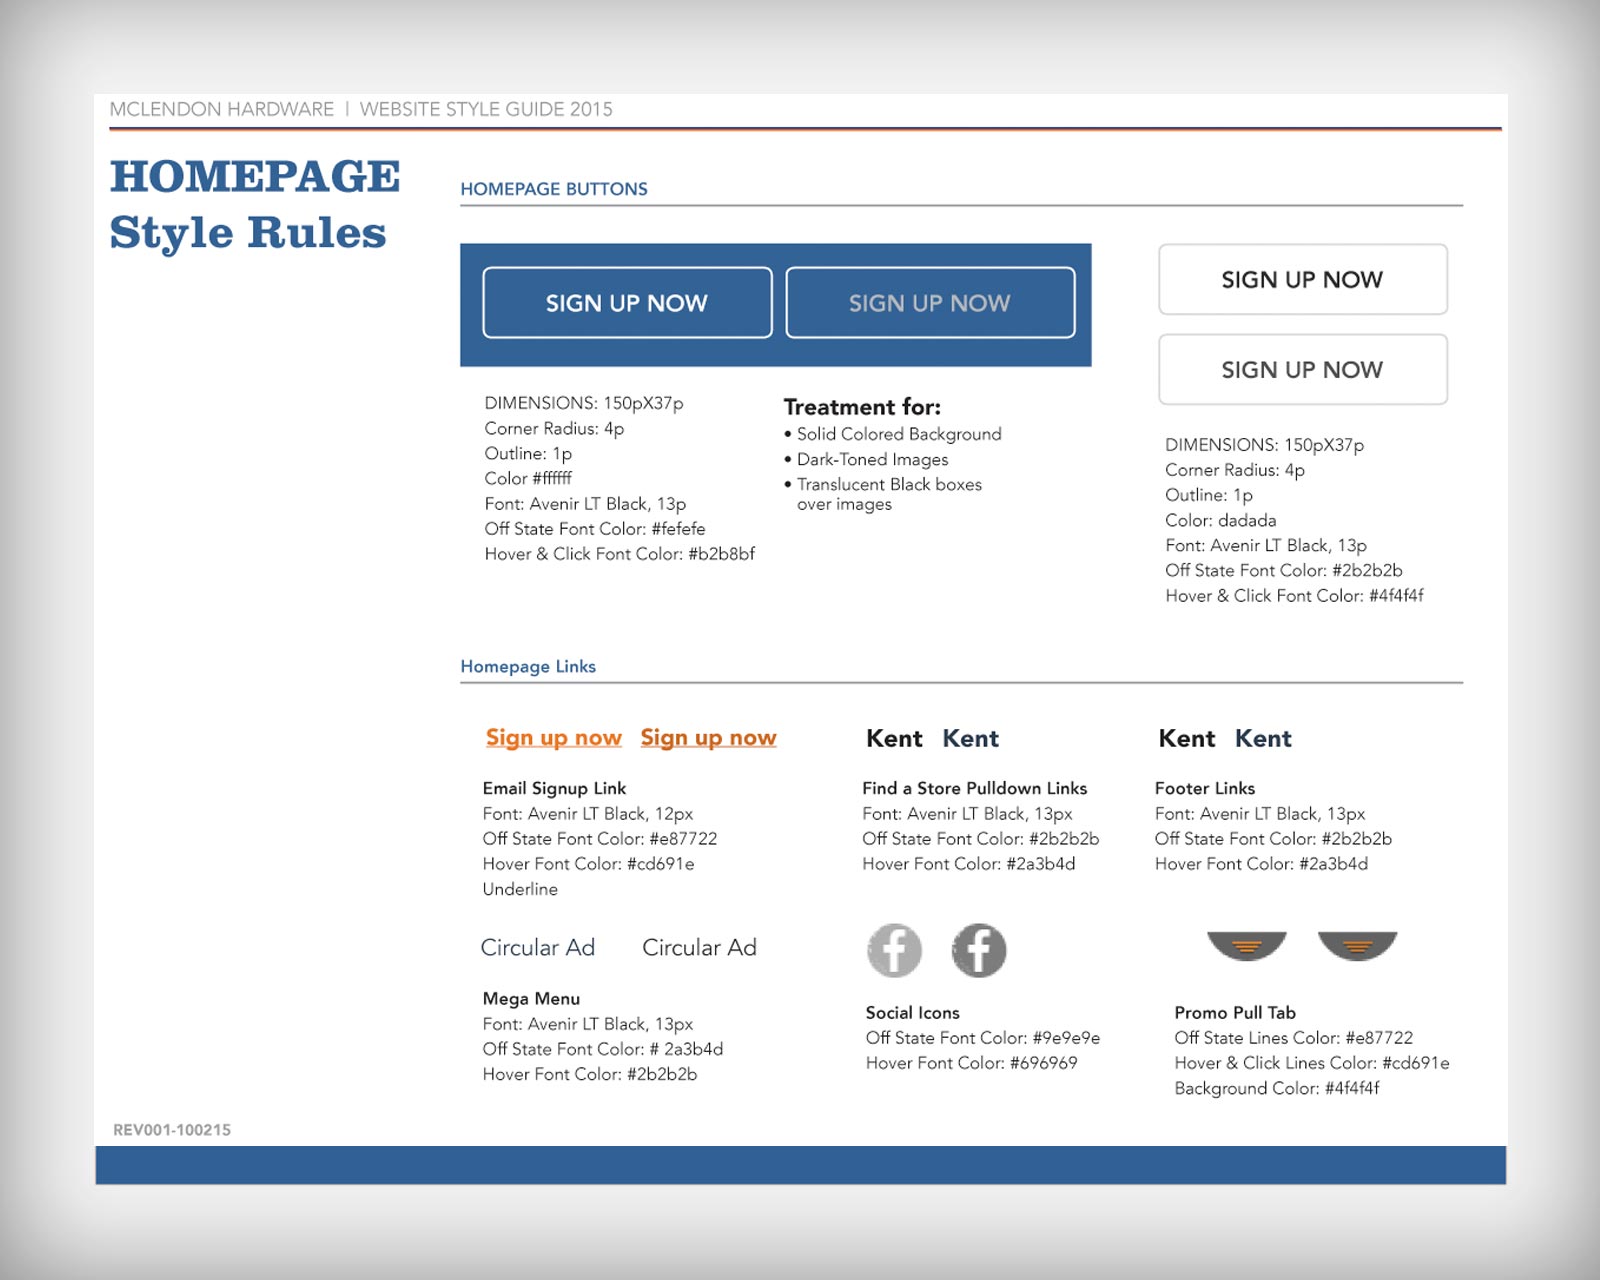Image resolution: width=1600 pixels, height=1280 pixels.
Task: Click the 'Mega Menu' label
Action: tap(531, 998)
